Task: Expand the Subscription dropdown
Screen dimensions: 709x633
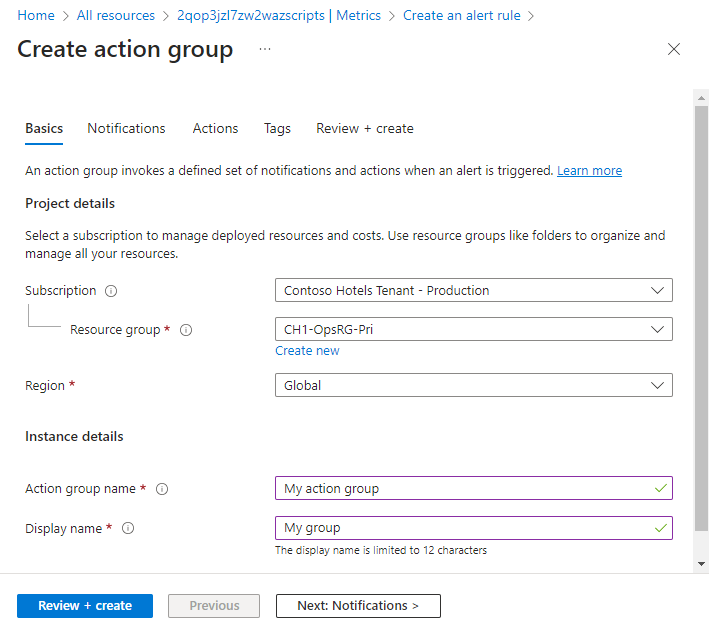Action: coord(473,290)
